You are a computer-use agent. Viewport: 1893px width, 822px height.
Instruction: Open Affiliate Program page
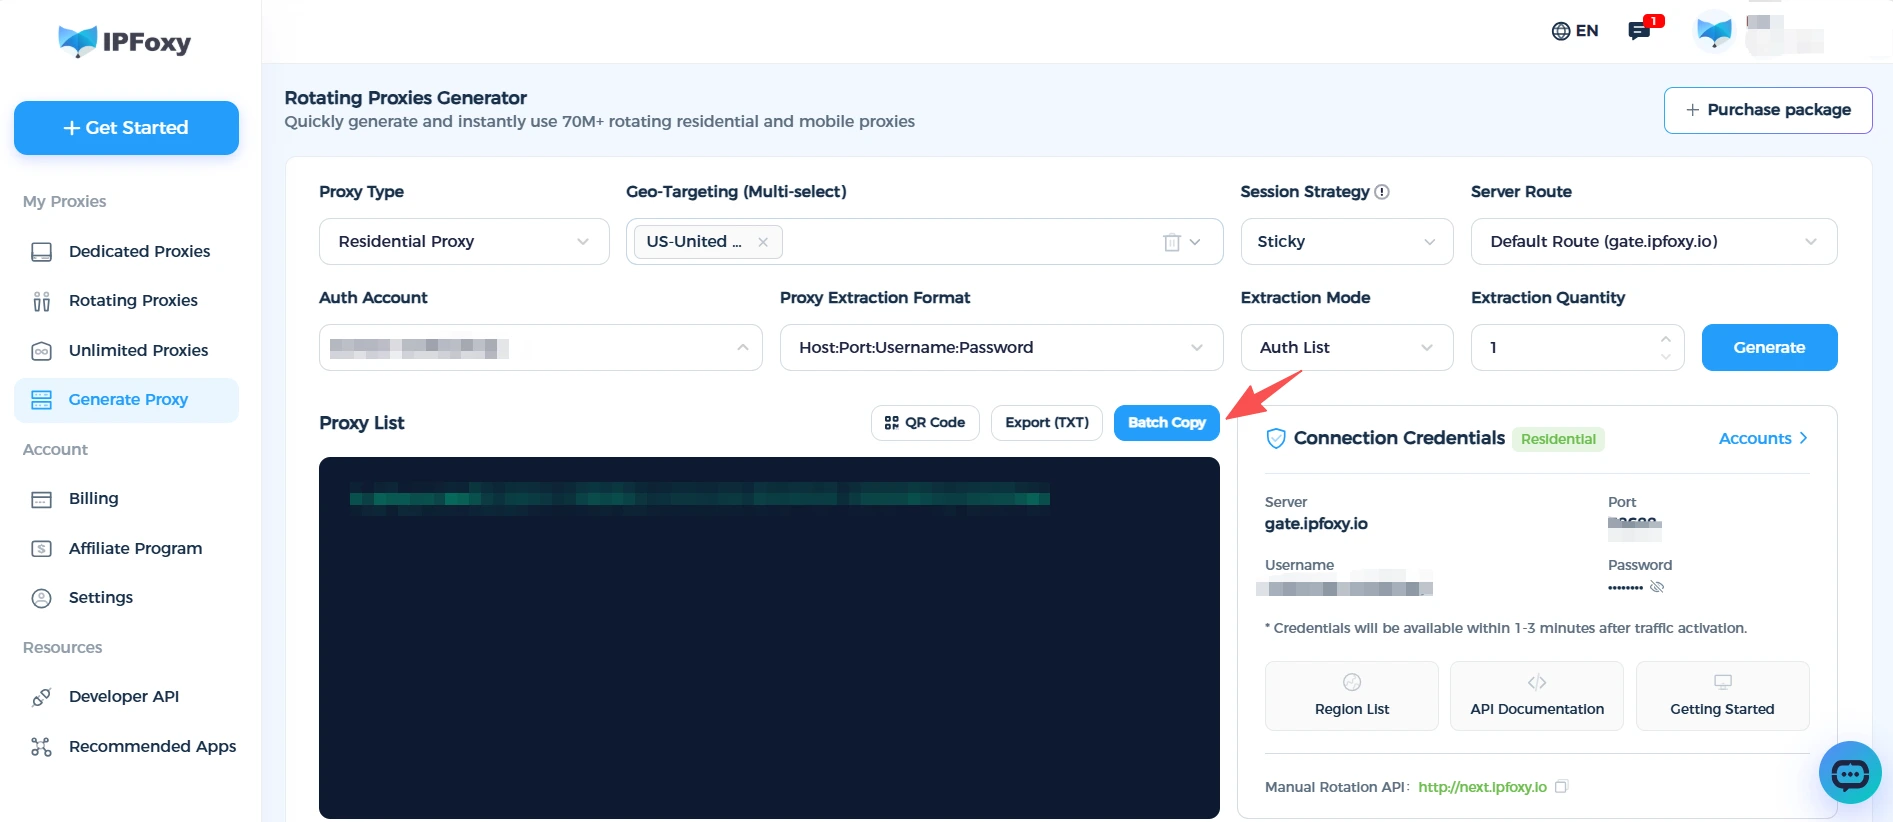click(x=126, y=548)
